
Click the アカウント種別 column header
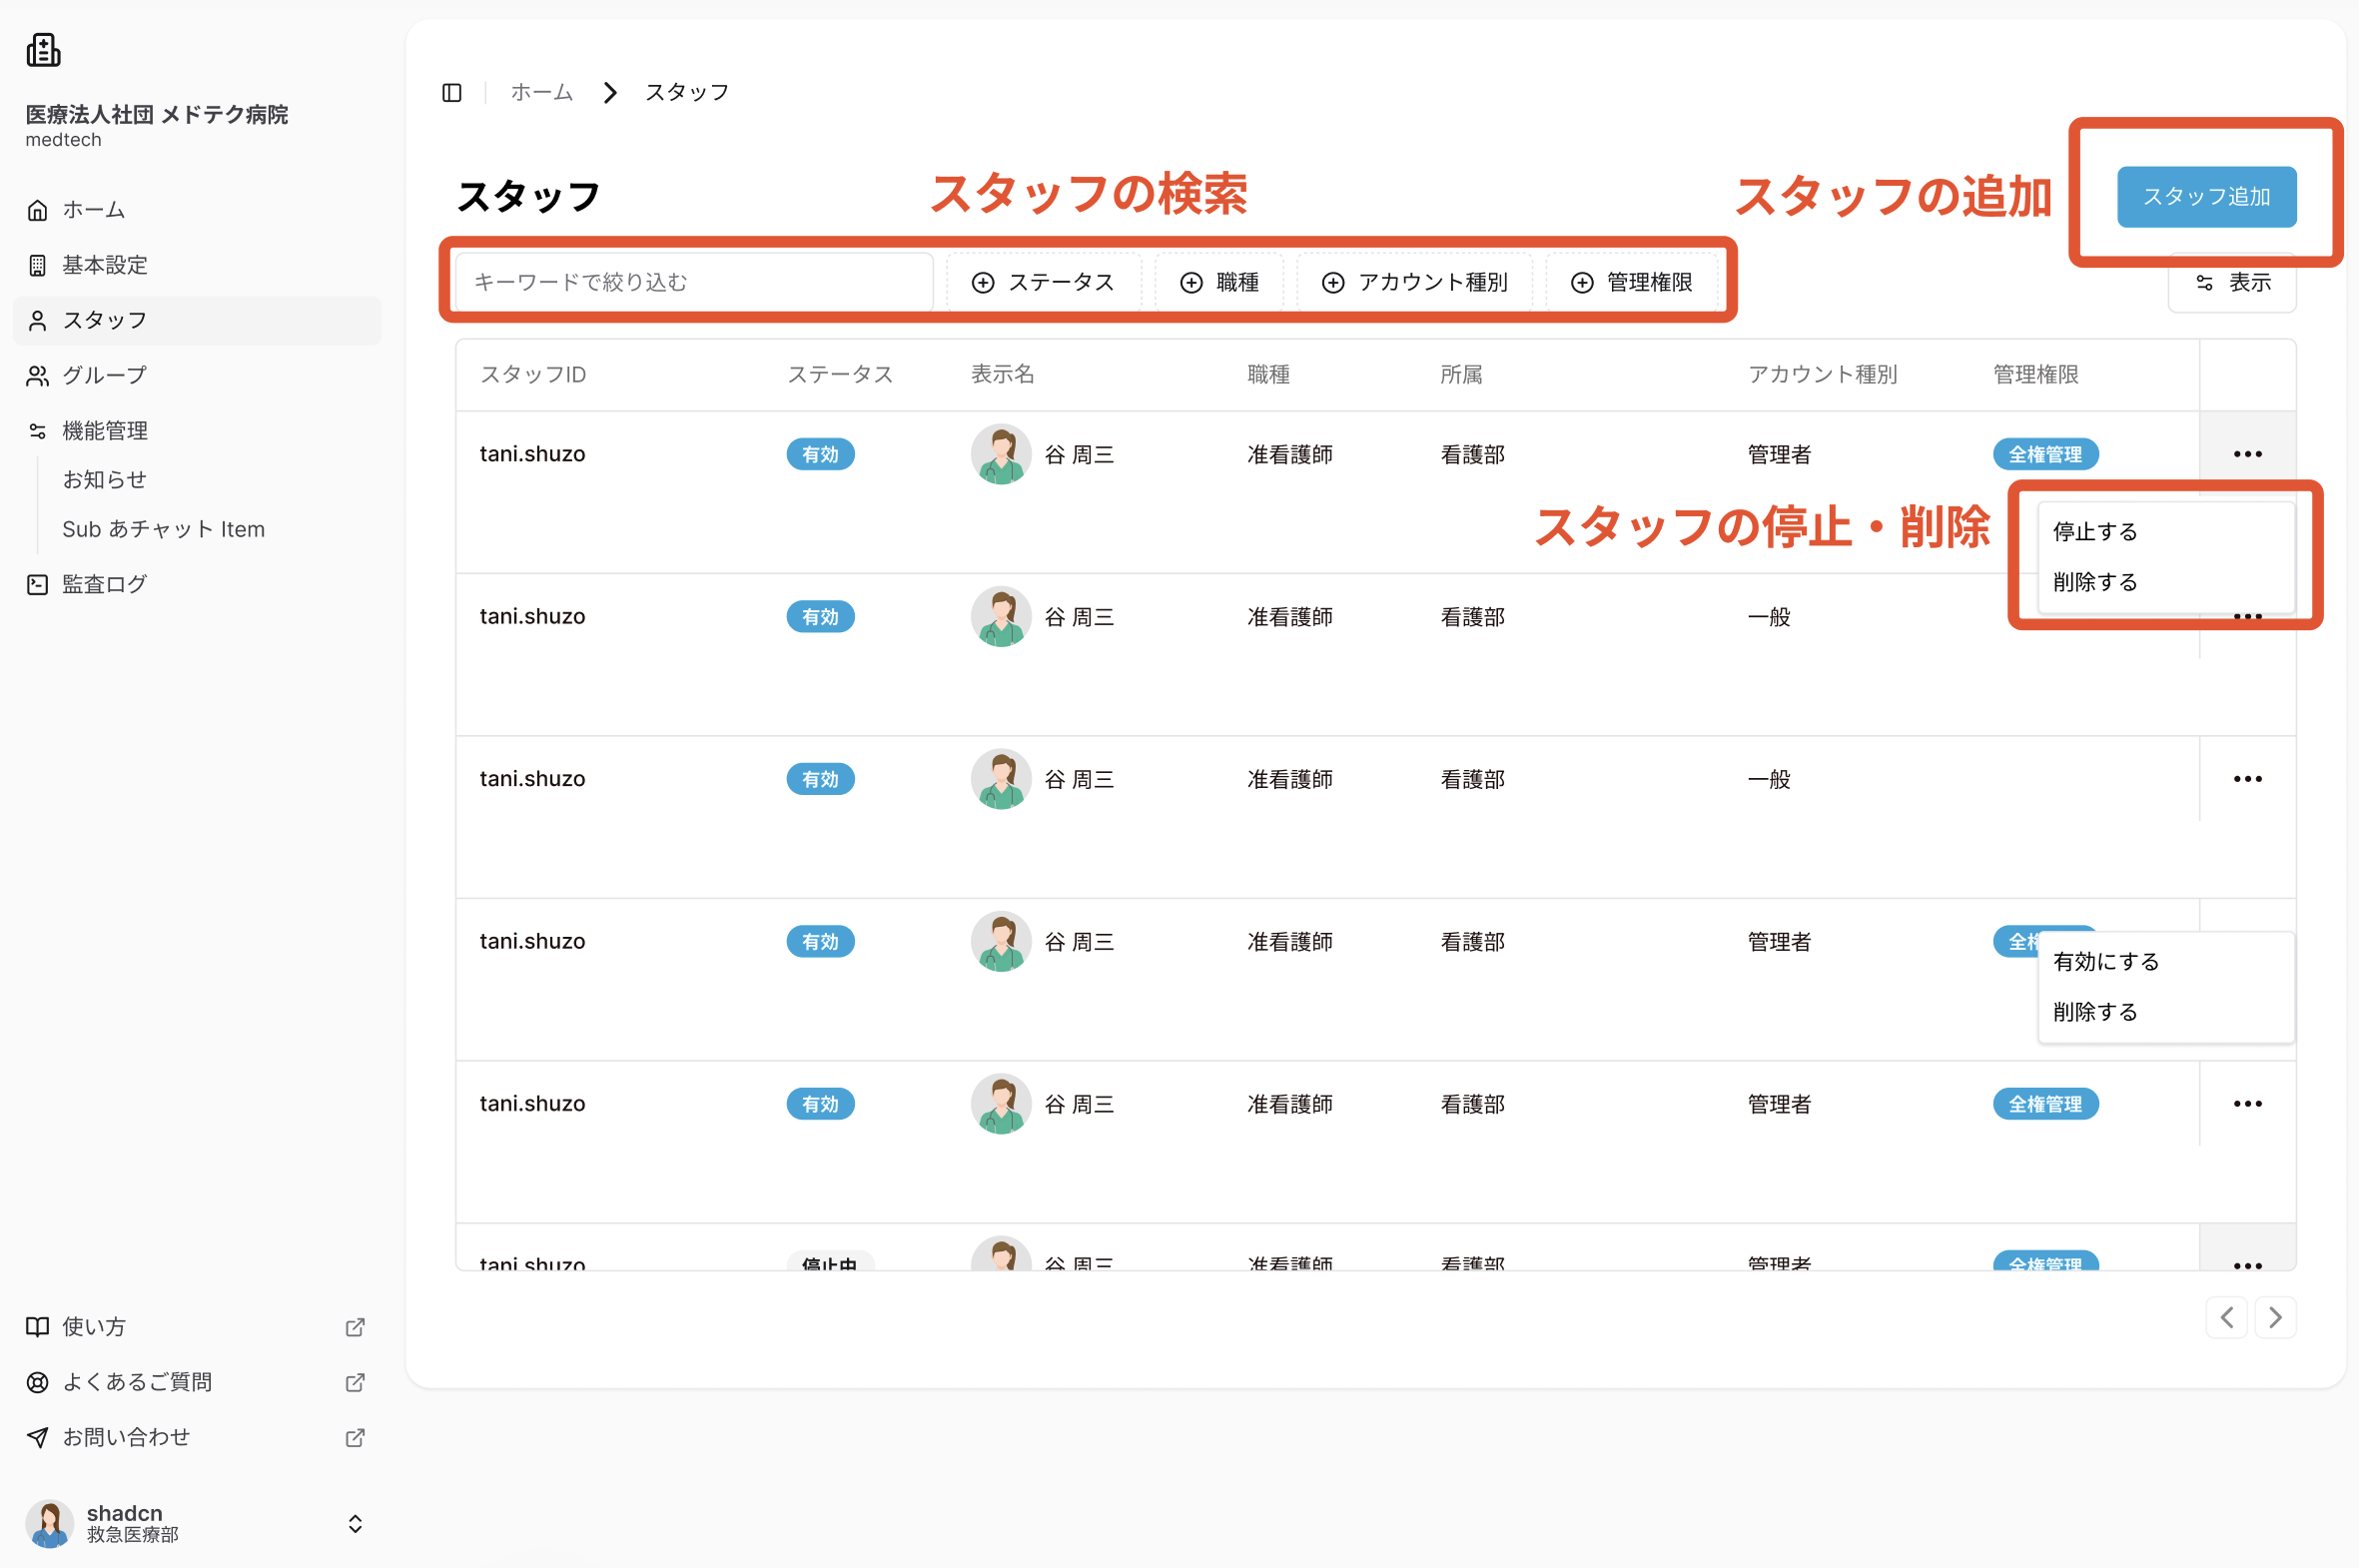(x=1822, y=375)
